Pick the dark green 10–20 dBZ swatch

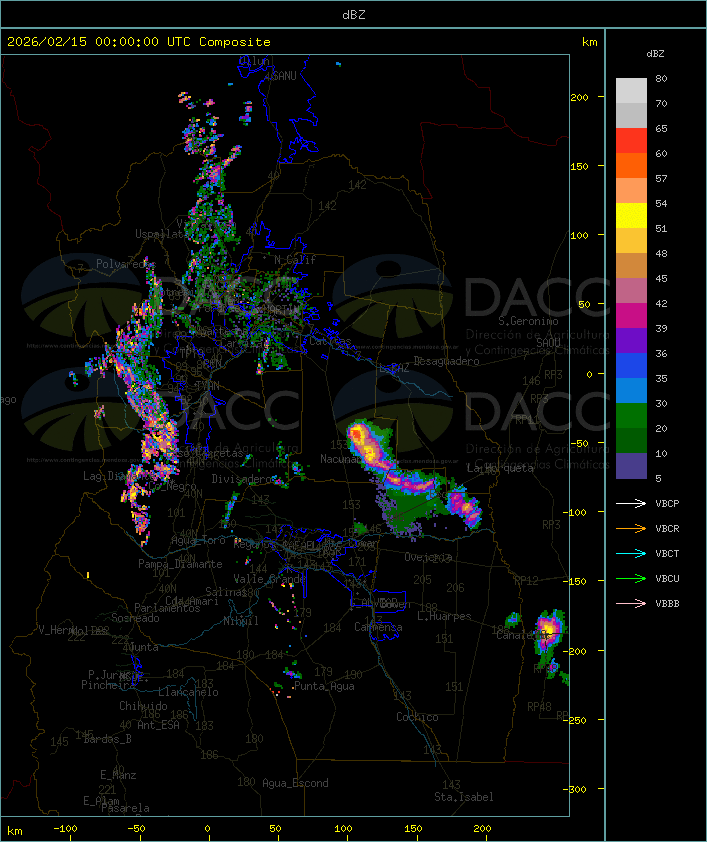(x=631, y=440)
